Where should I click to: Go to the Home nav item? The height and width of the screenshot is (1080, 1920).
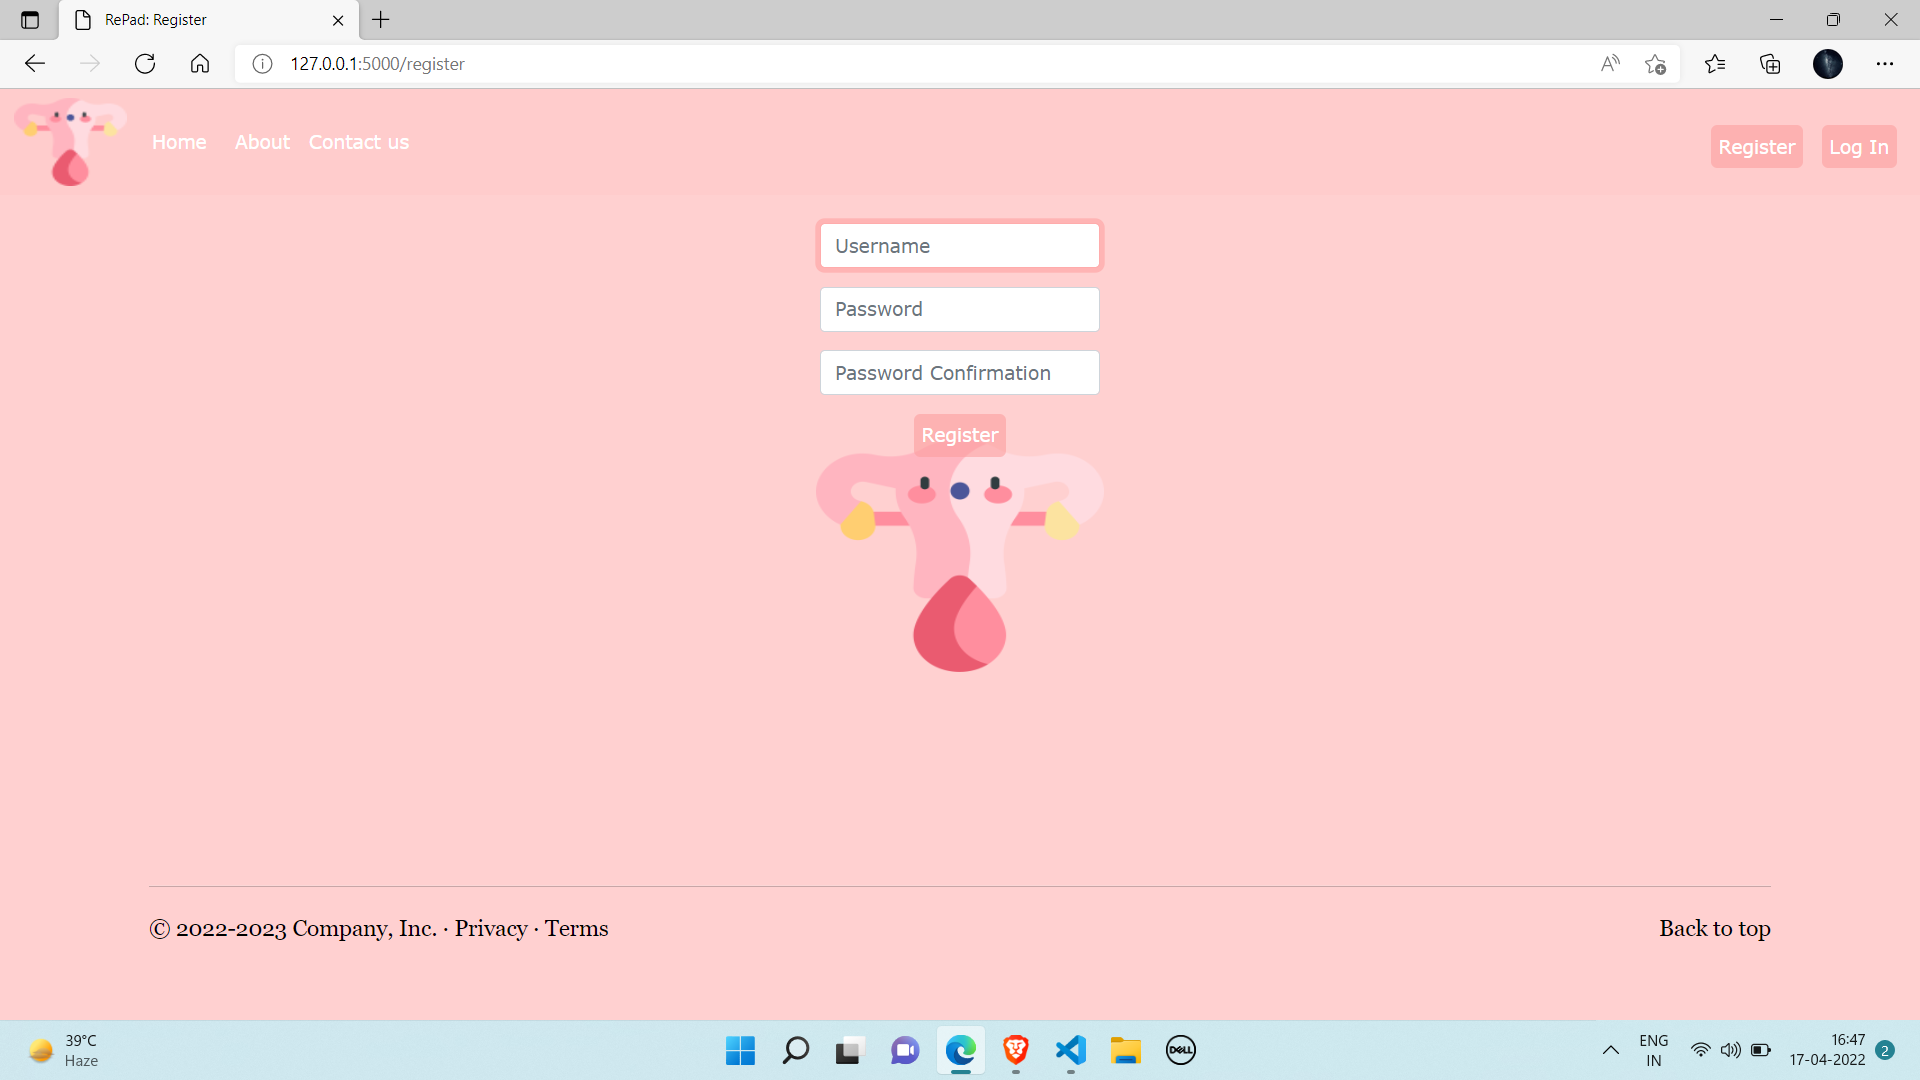[179, 142]
